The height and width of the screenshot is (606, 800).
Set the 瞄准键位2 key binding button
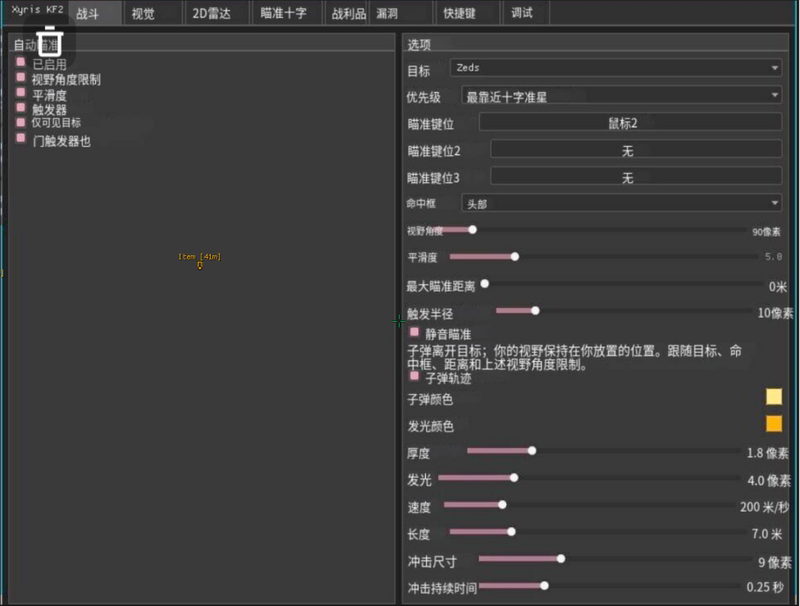click(x=636, y=150)
